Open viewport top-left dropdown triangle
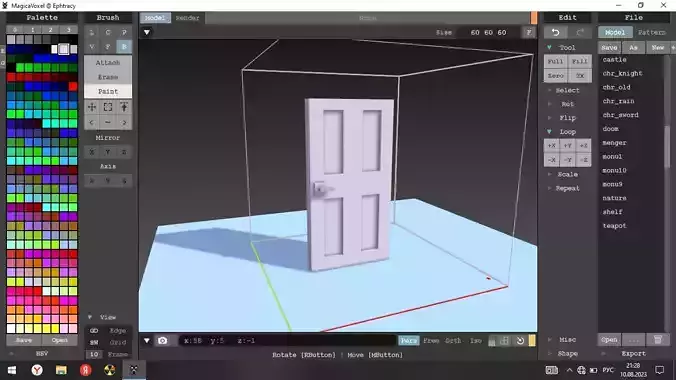The height and width of the screenshot is (380, 676). [x=147, y=32]
